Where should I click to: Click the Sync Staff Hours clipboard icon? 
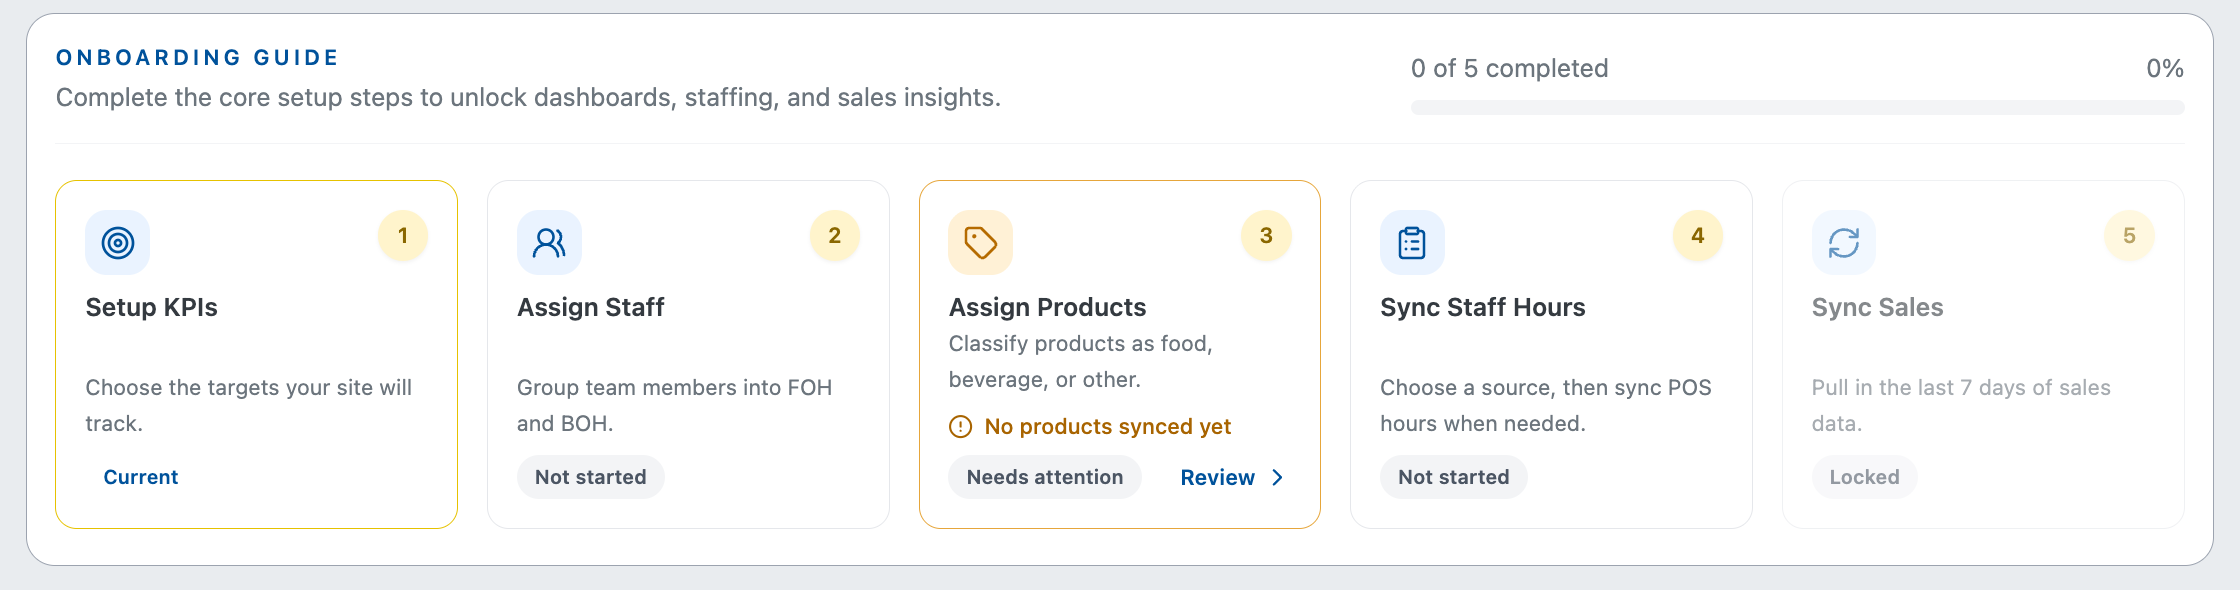coord(1412,243)
